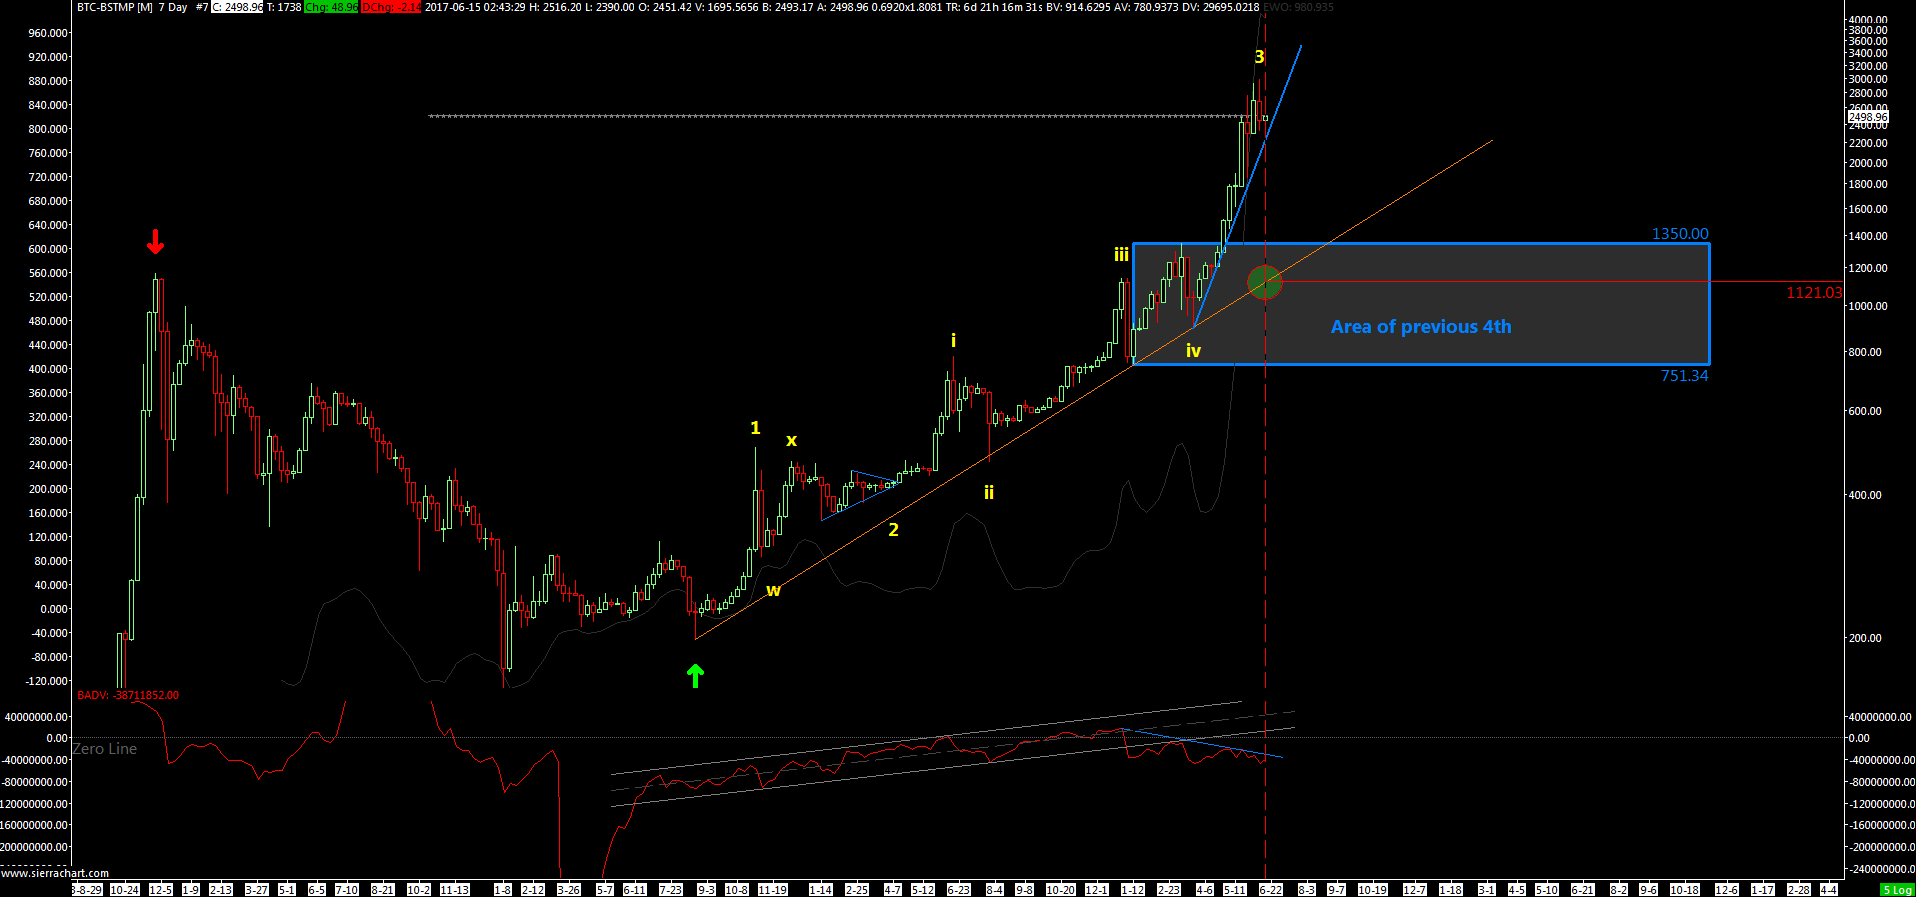Click the 'T: 1738' header value

(x=284, y=7)
